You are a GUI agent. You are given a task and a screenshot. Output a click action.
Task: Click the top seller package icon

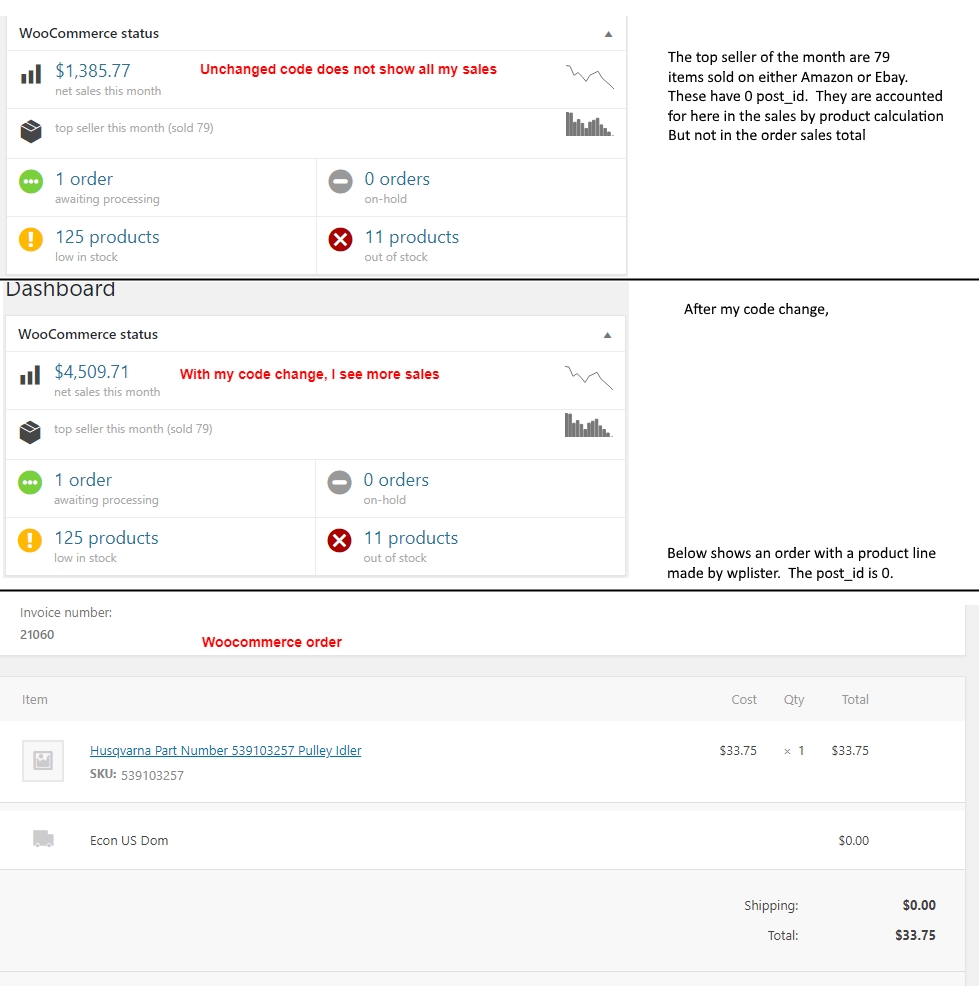(30, 130)
